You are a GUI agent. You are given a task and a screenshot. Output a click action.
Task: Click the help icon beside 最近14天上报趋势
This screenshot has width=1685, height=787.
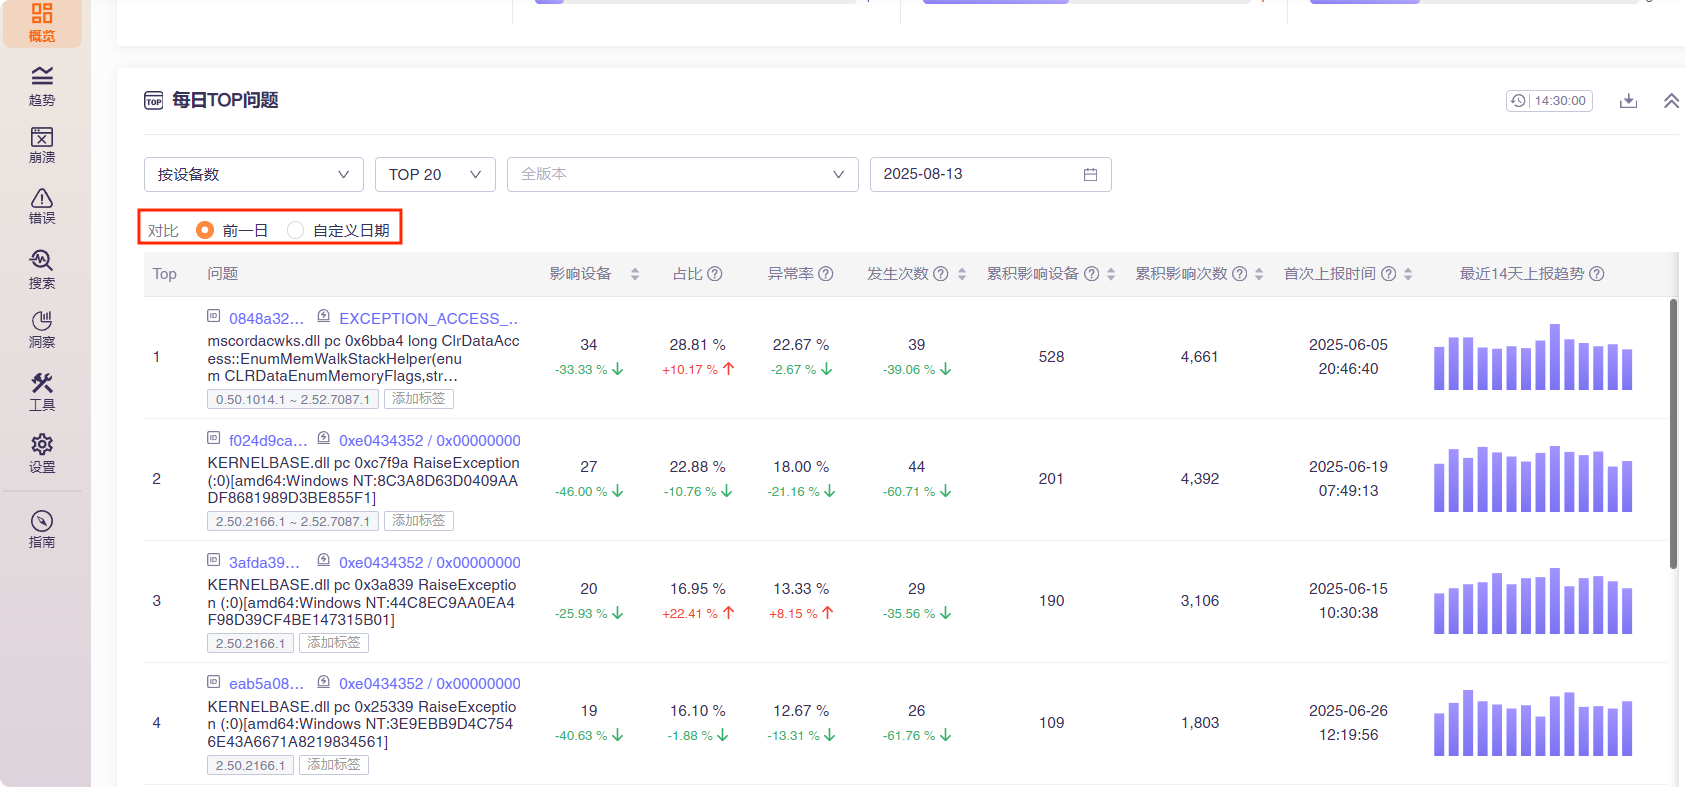1597,274
